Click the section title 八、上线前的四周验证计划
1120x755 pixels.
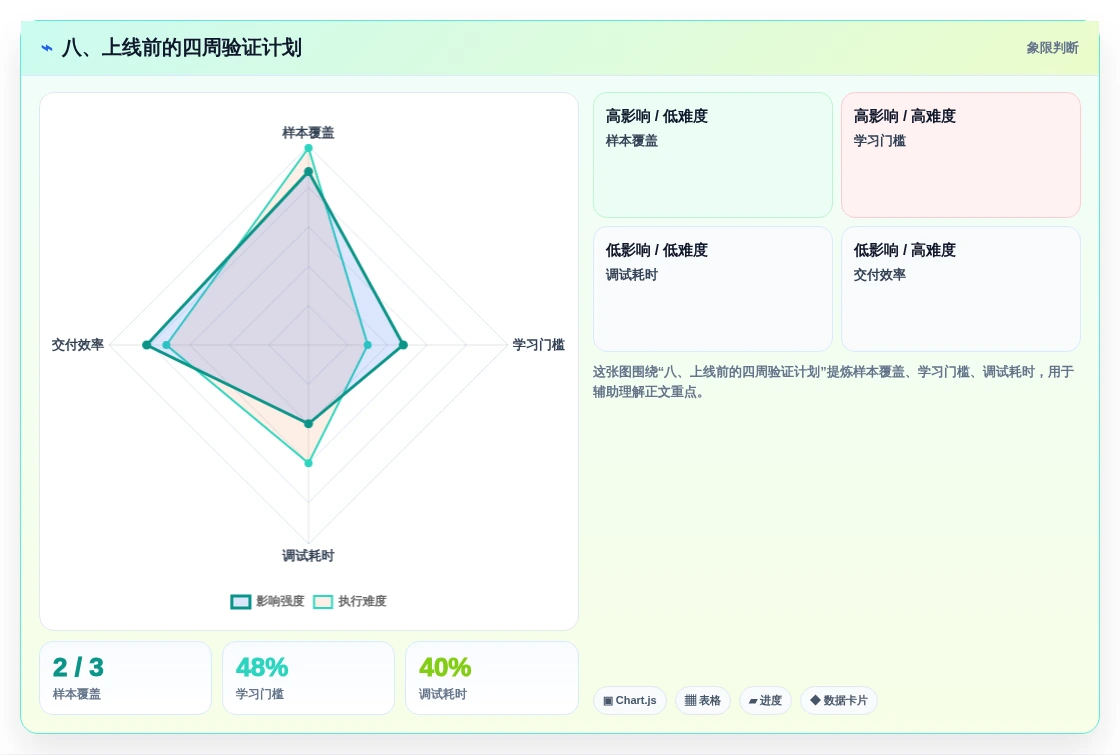[181, 48]
